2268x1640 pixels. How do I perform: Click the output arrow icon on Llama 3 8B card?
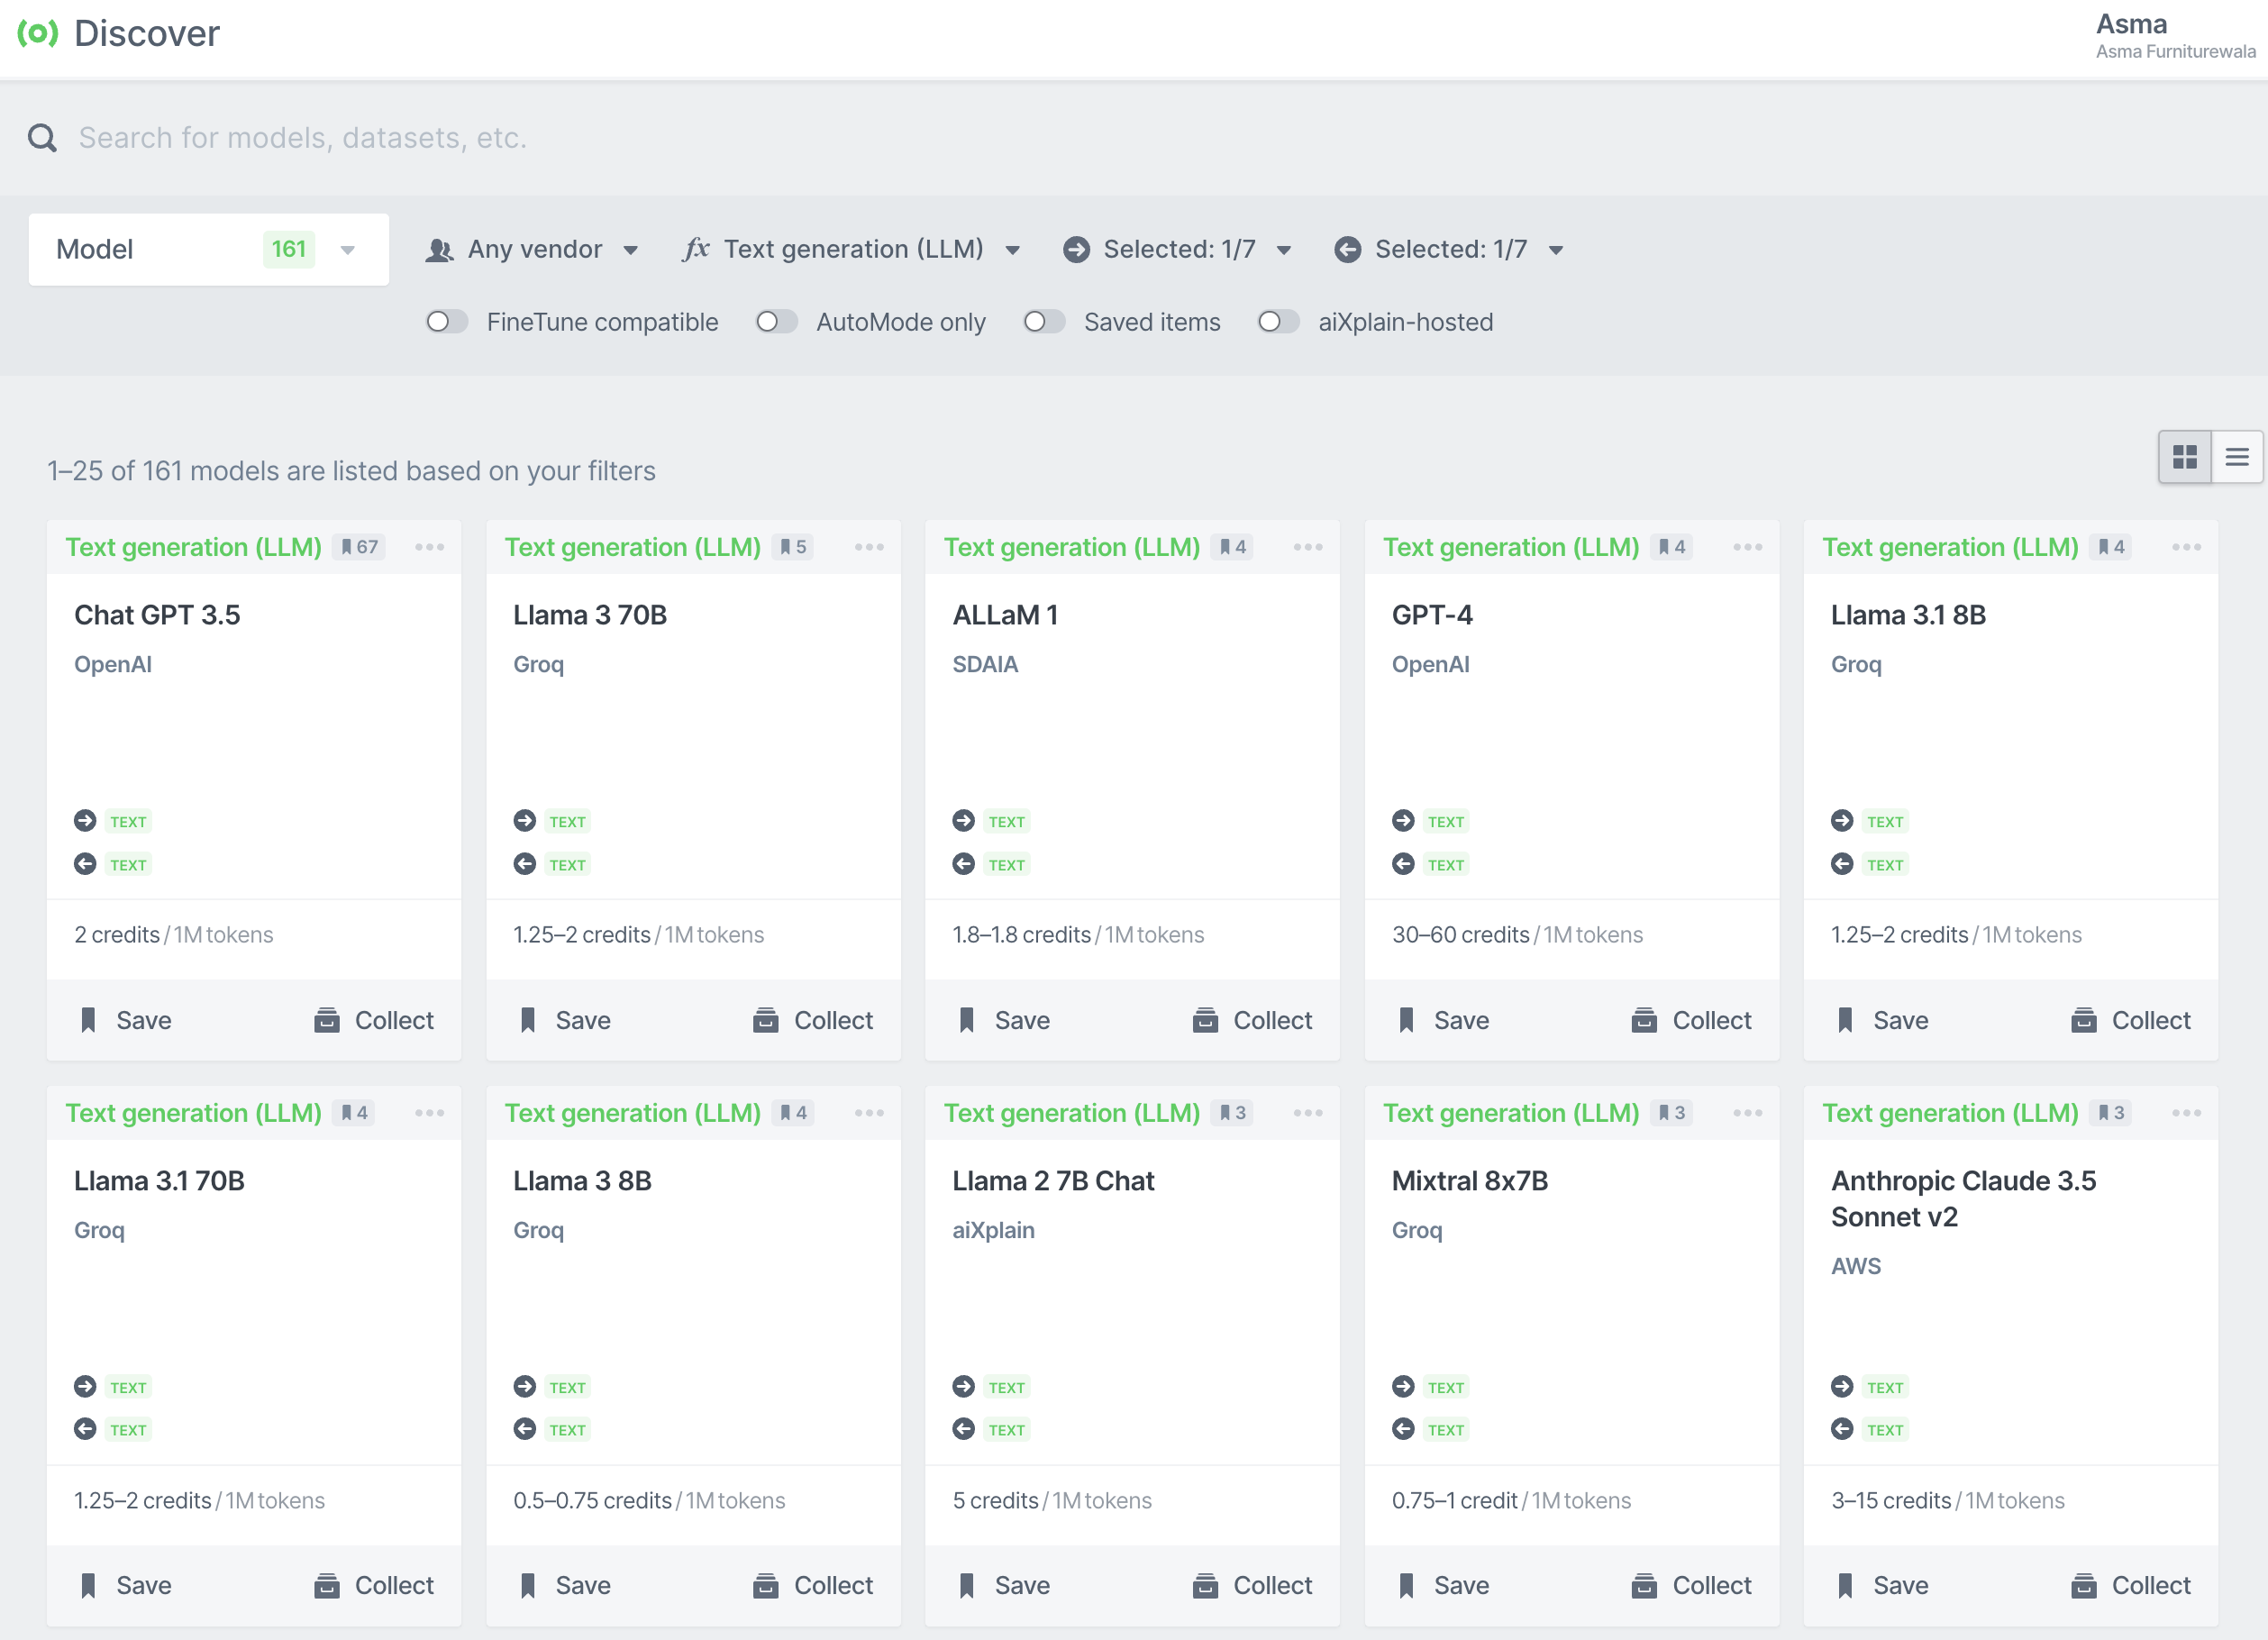point(525,1429)
